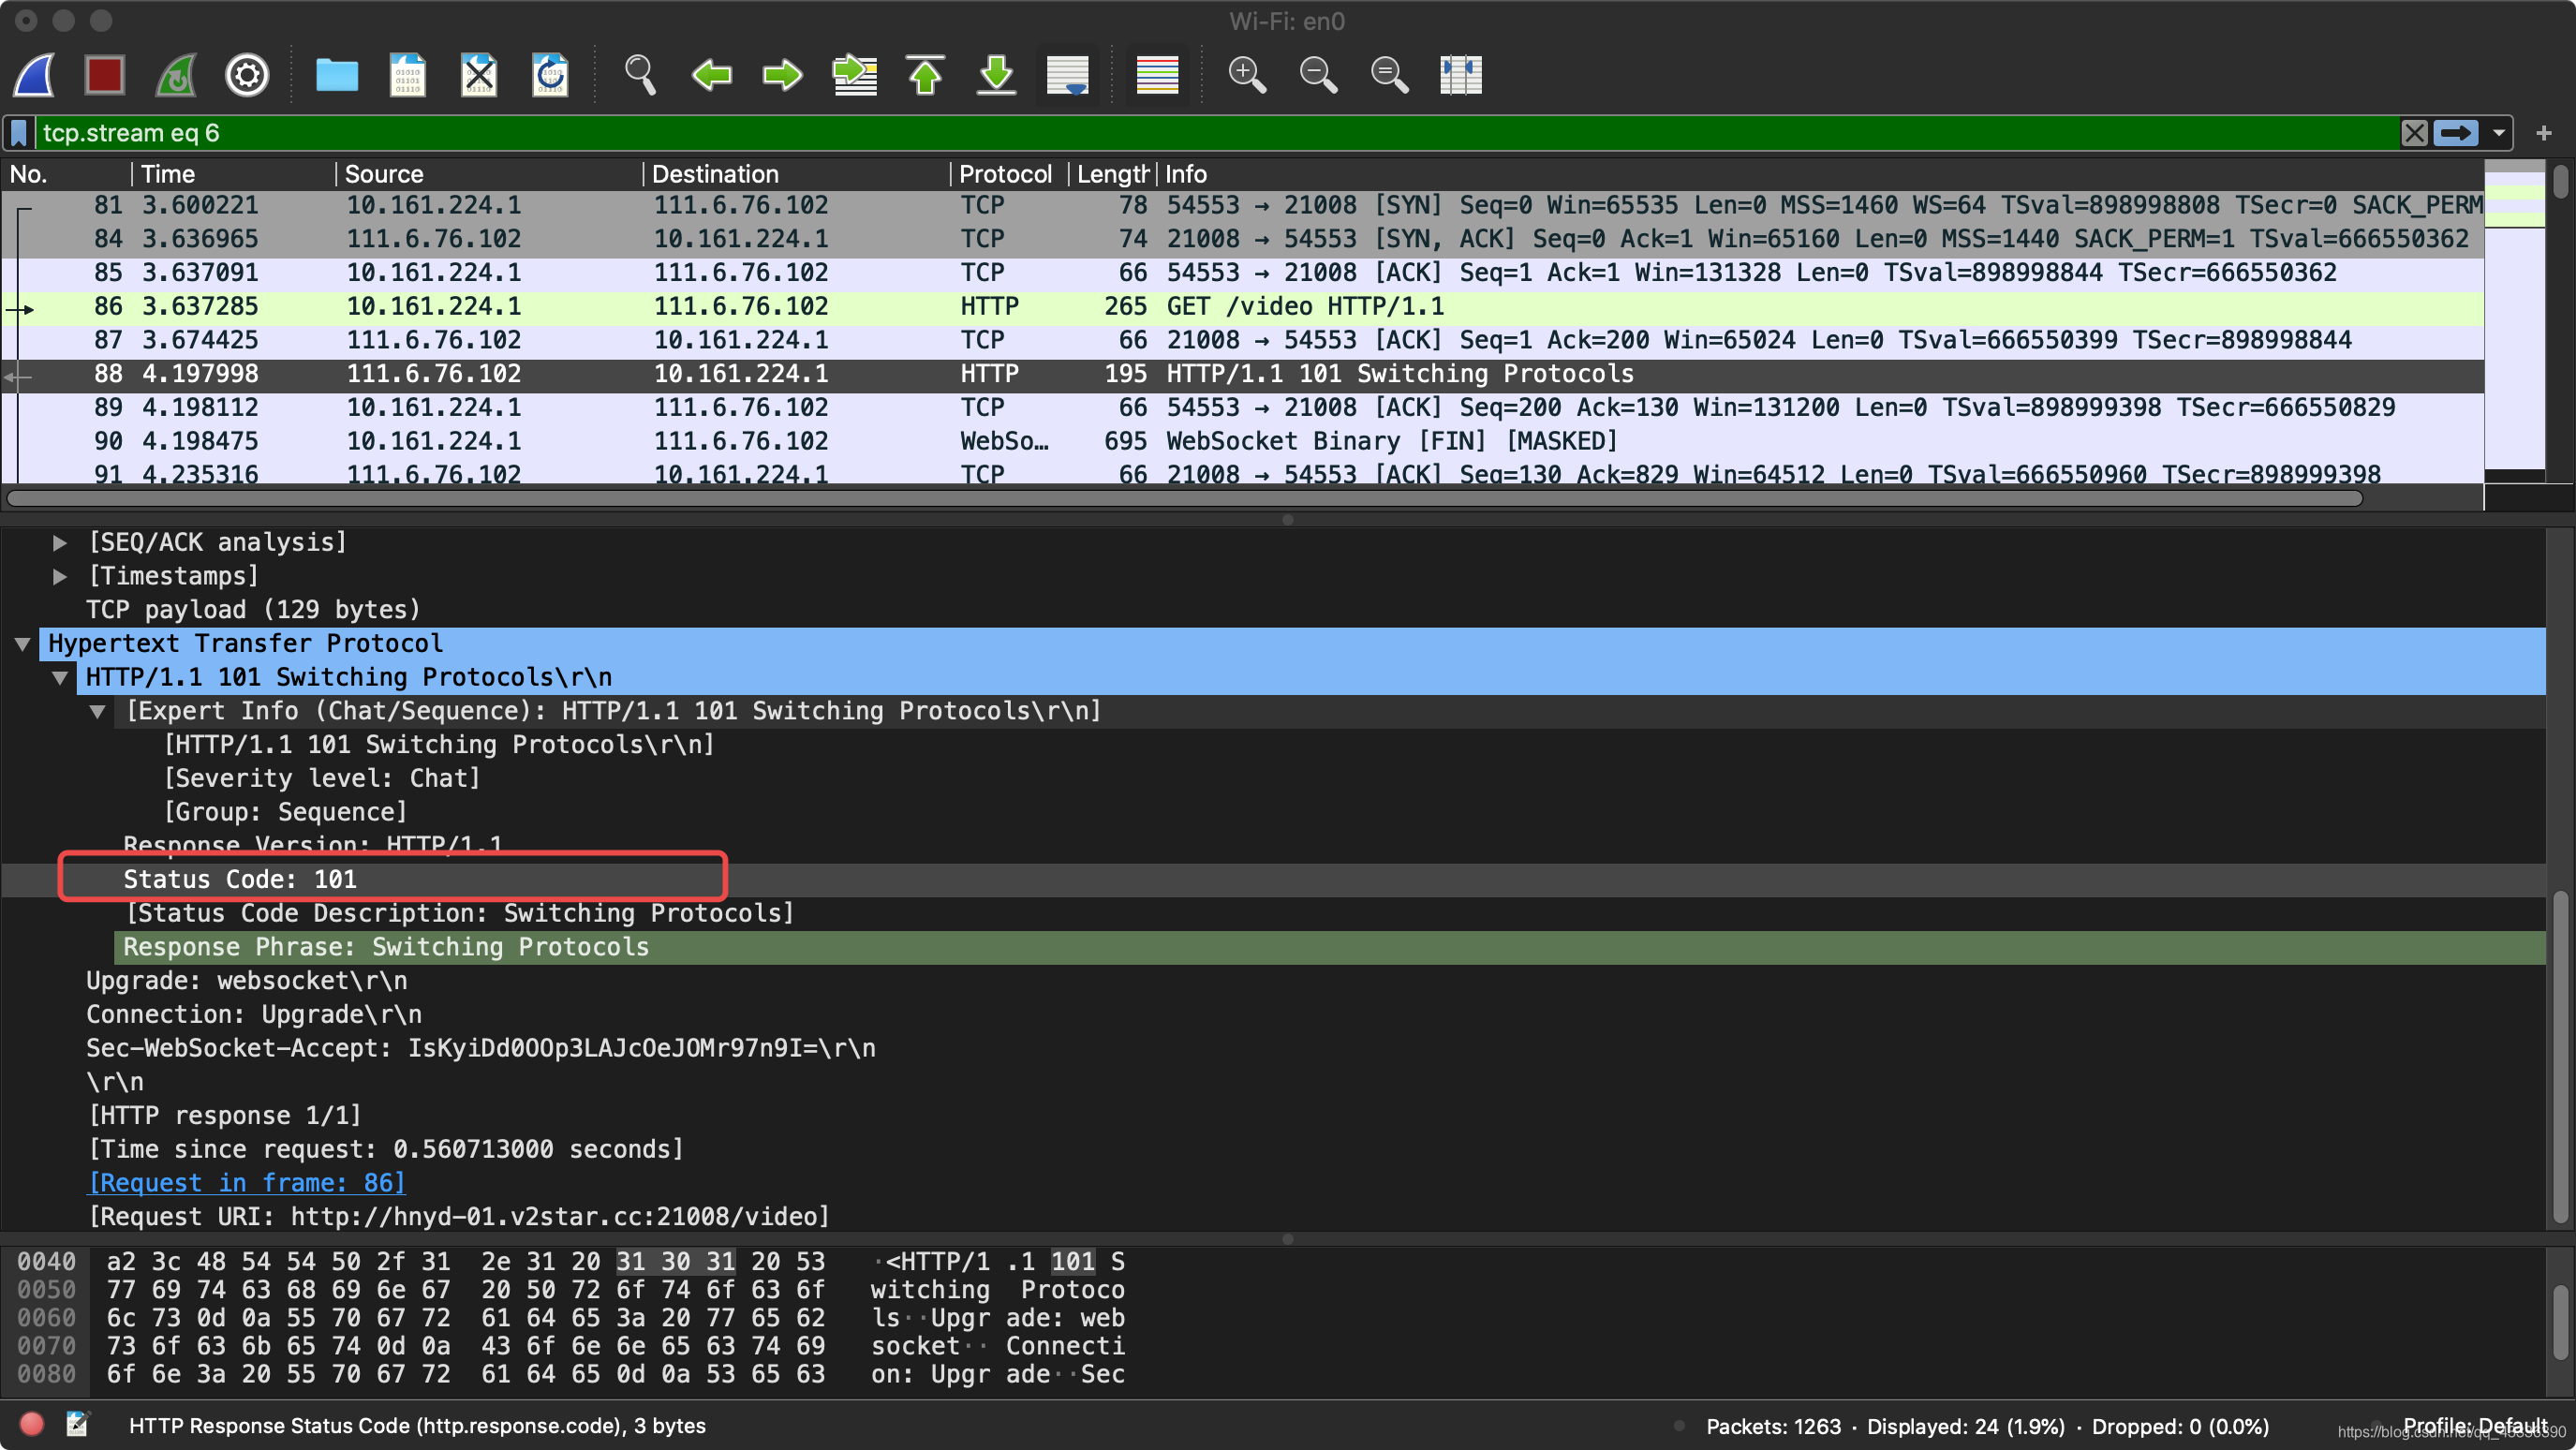The image size is (2576, 1450).
Task: Sort packet list by Info column
Action: point(1820,174)
